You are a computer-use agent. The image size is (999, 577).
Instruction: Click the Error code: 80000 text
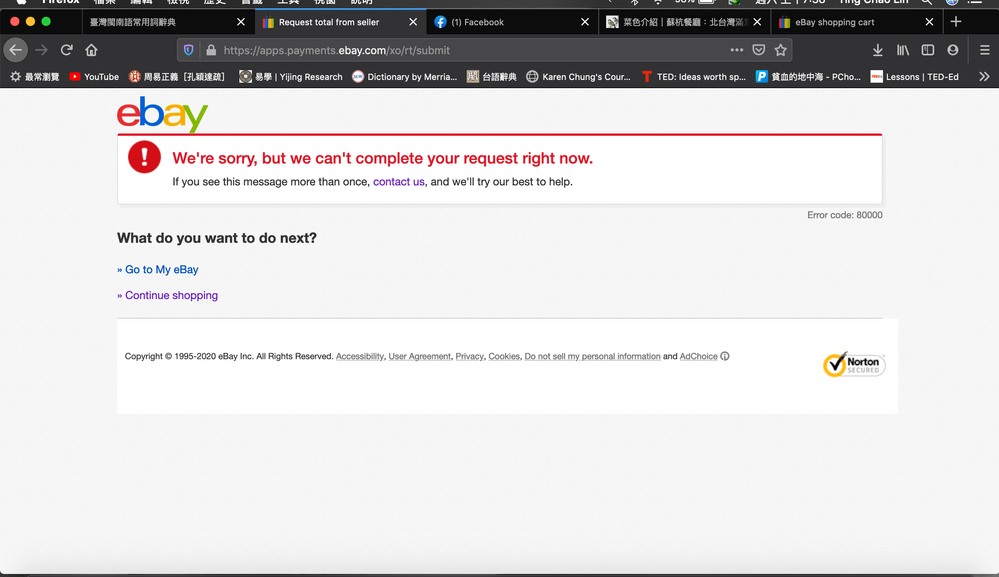click(x=845, y=215)
